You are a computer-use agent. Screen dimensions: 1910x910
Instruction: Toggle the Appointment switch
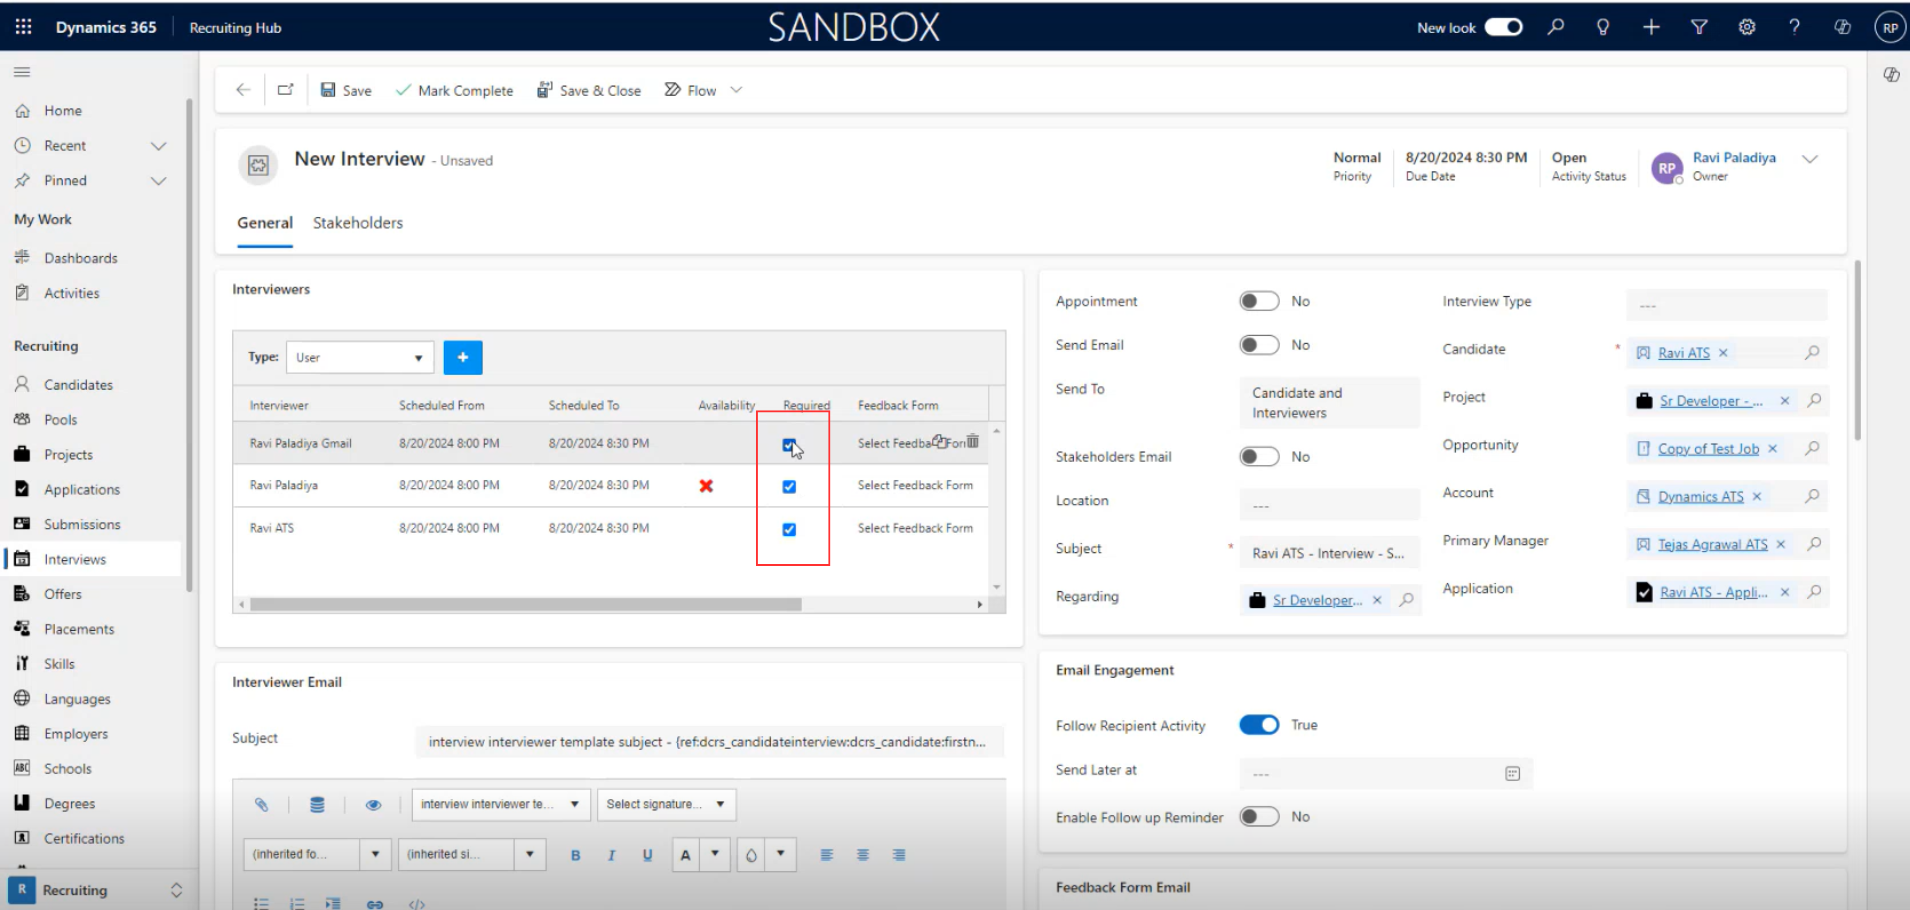click(1259, 301)
